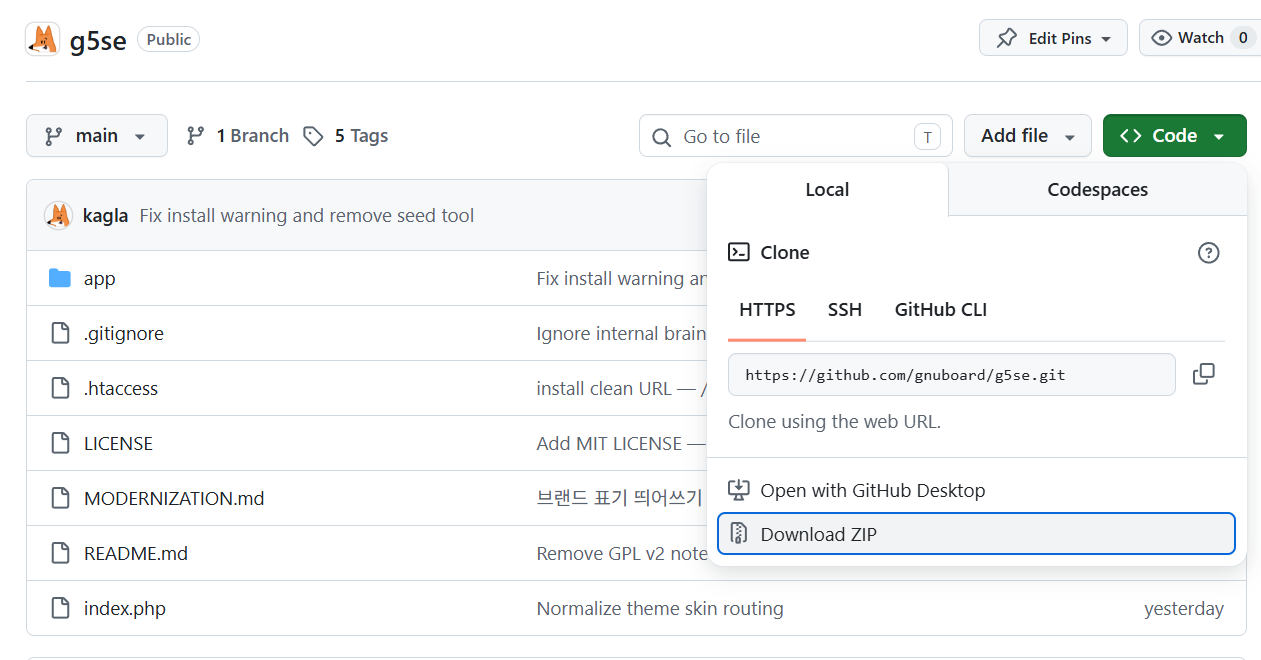1261x660 pixels.
Task: Select Download ZIP
Action: tap(976, 534)
